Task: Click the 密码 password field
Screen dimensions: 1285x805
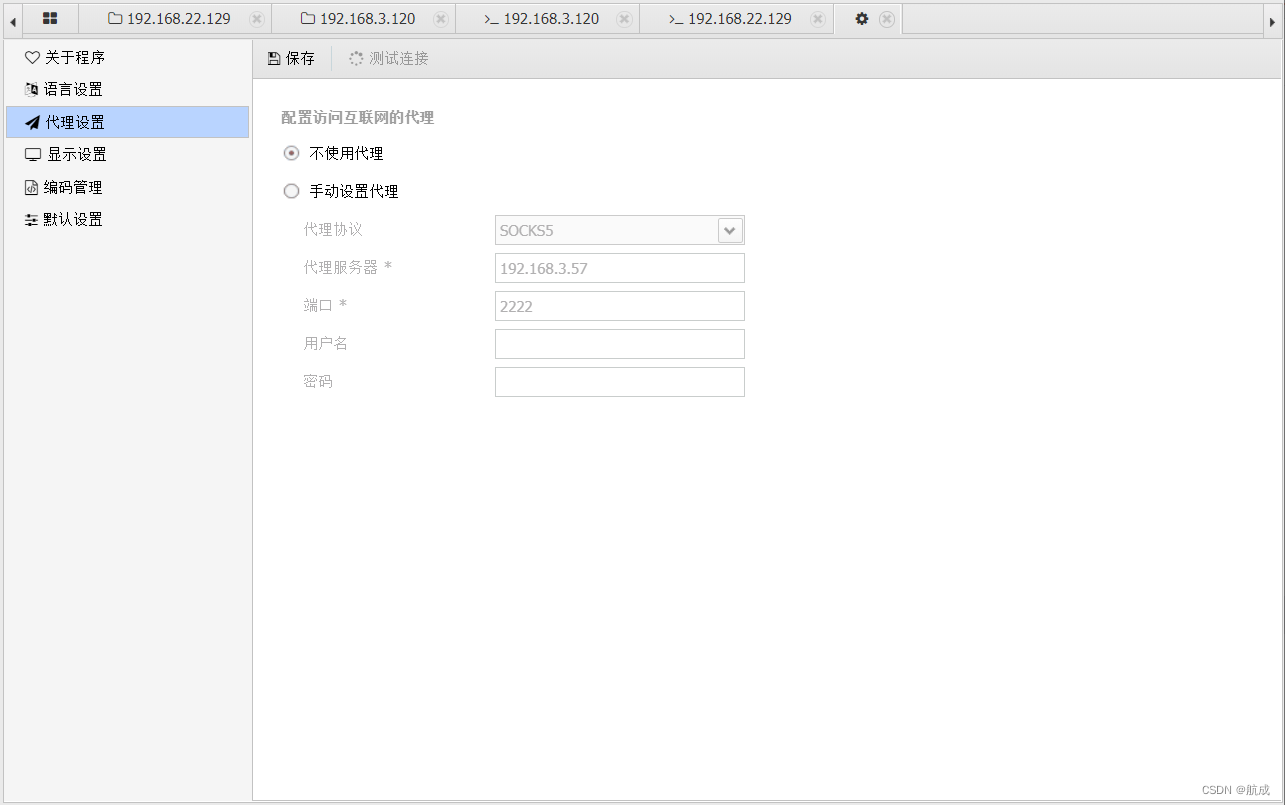Action: pyautogui.click(x=620, y=382)
